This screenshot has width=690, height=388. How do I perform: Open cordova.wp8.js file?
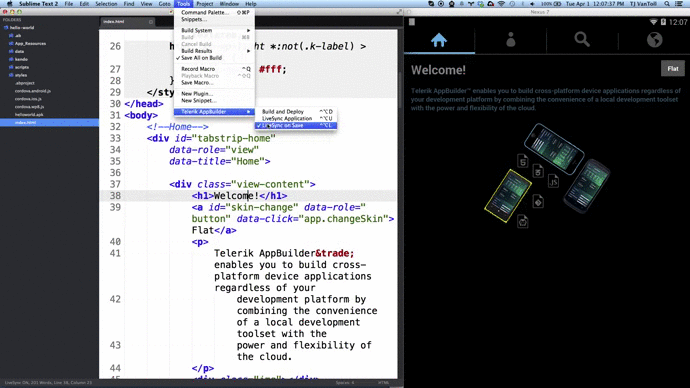(29, 106)
